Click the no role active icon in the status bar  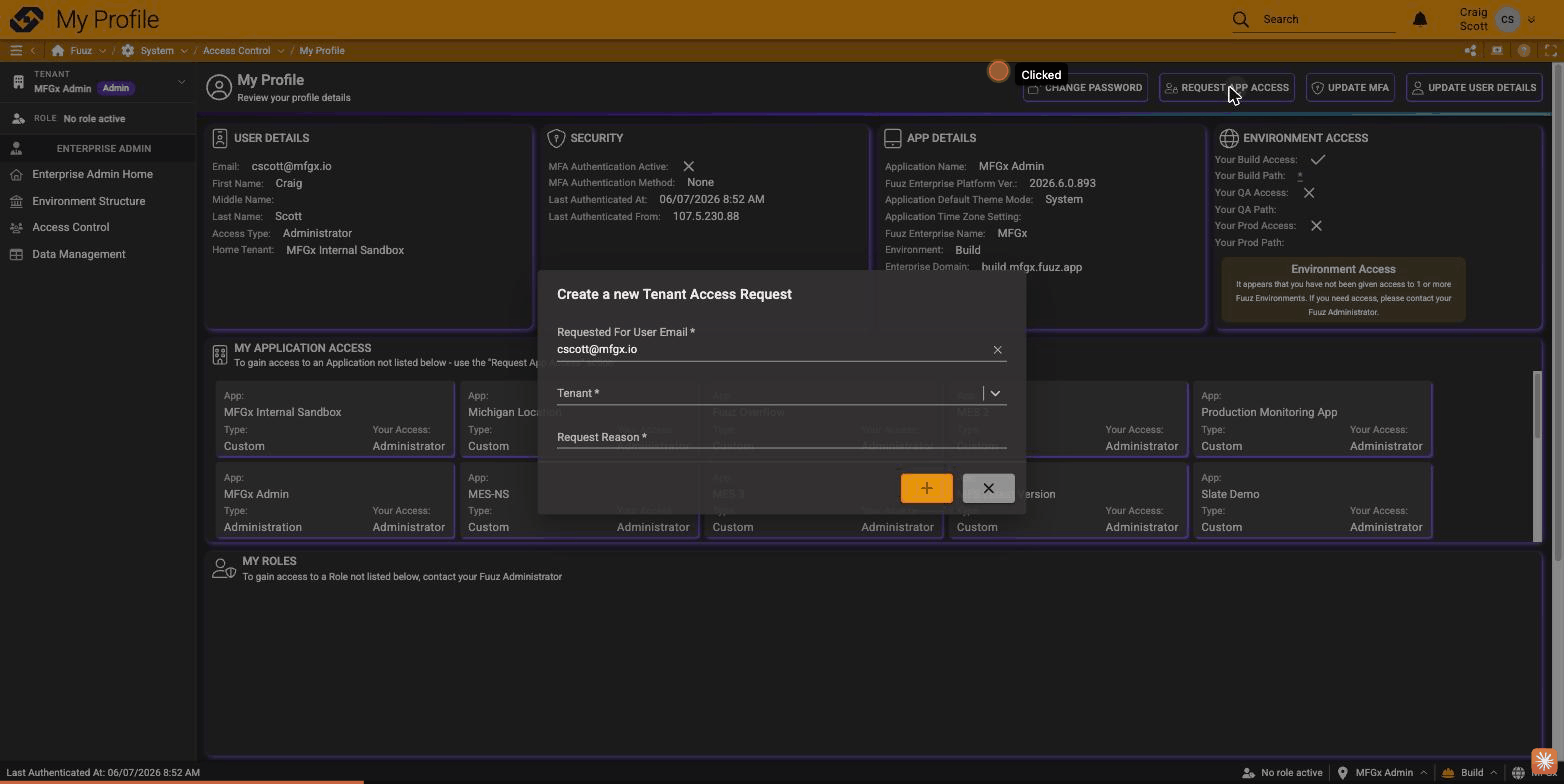tap(1248, 772)
